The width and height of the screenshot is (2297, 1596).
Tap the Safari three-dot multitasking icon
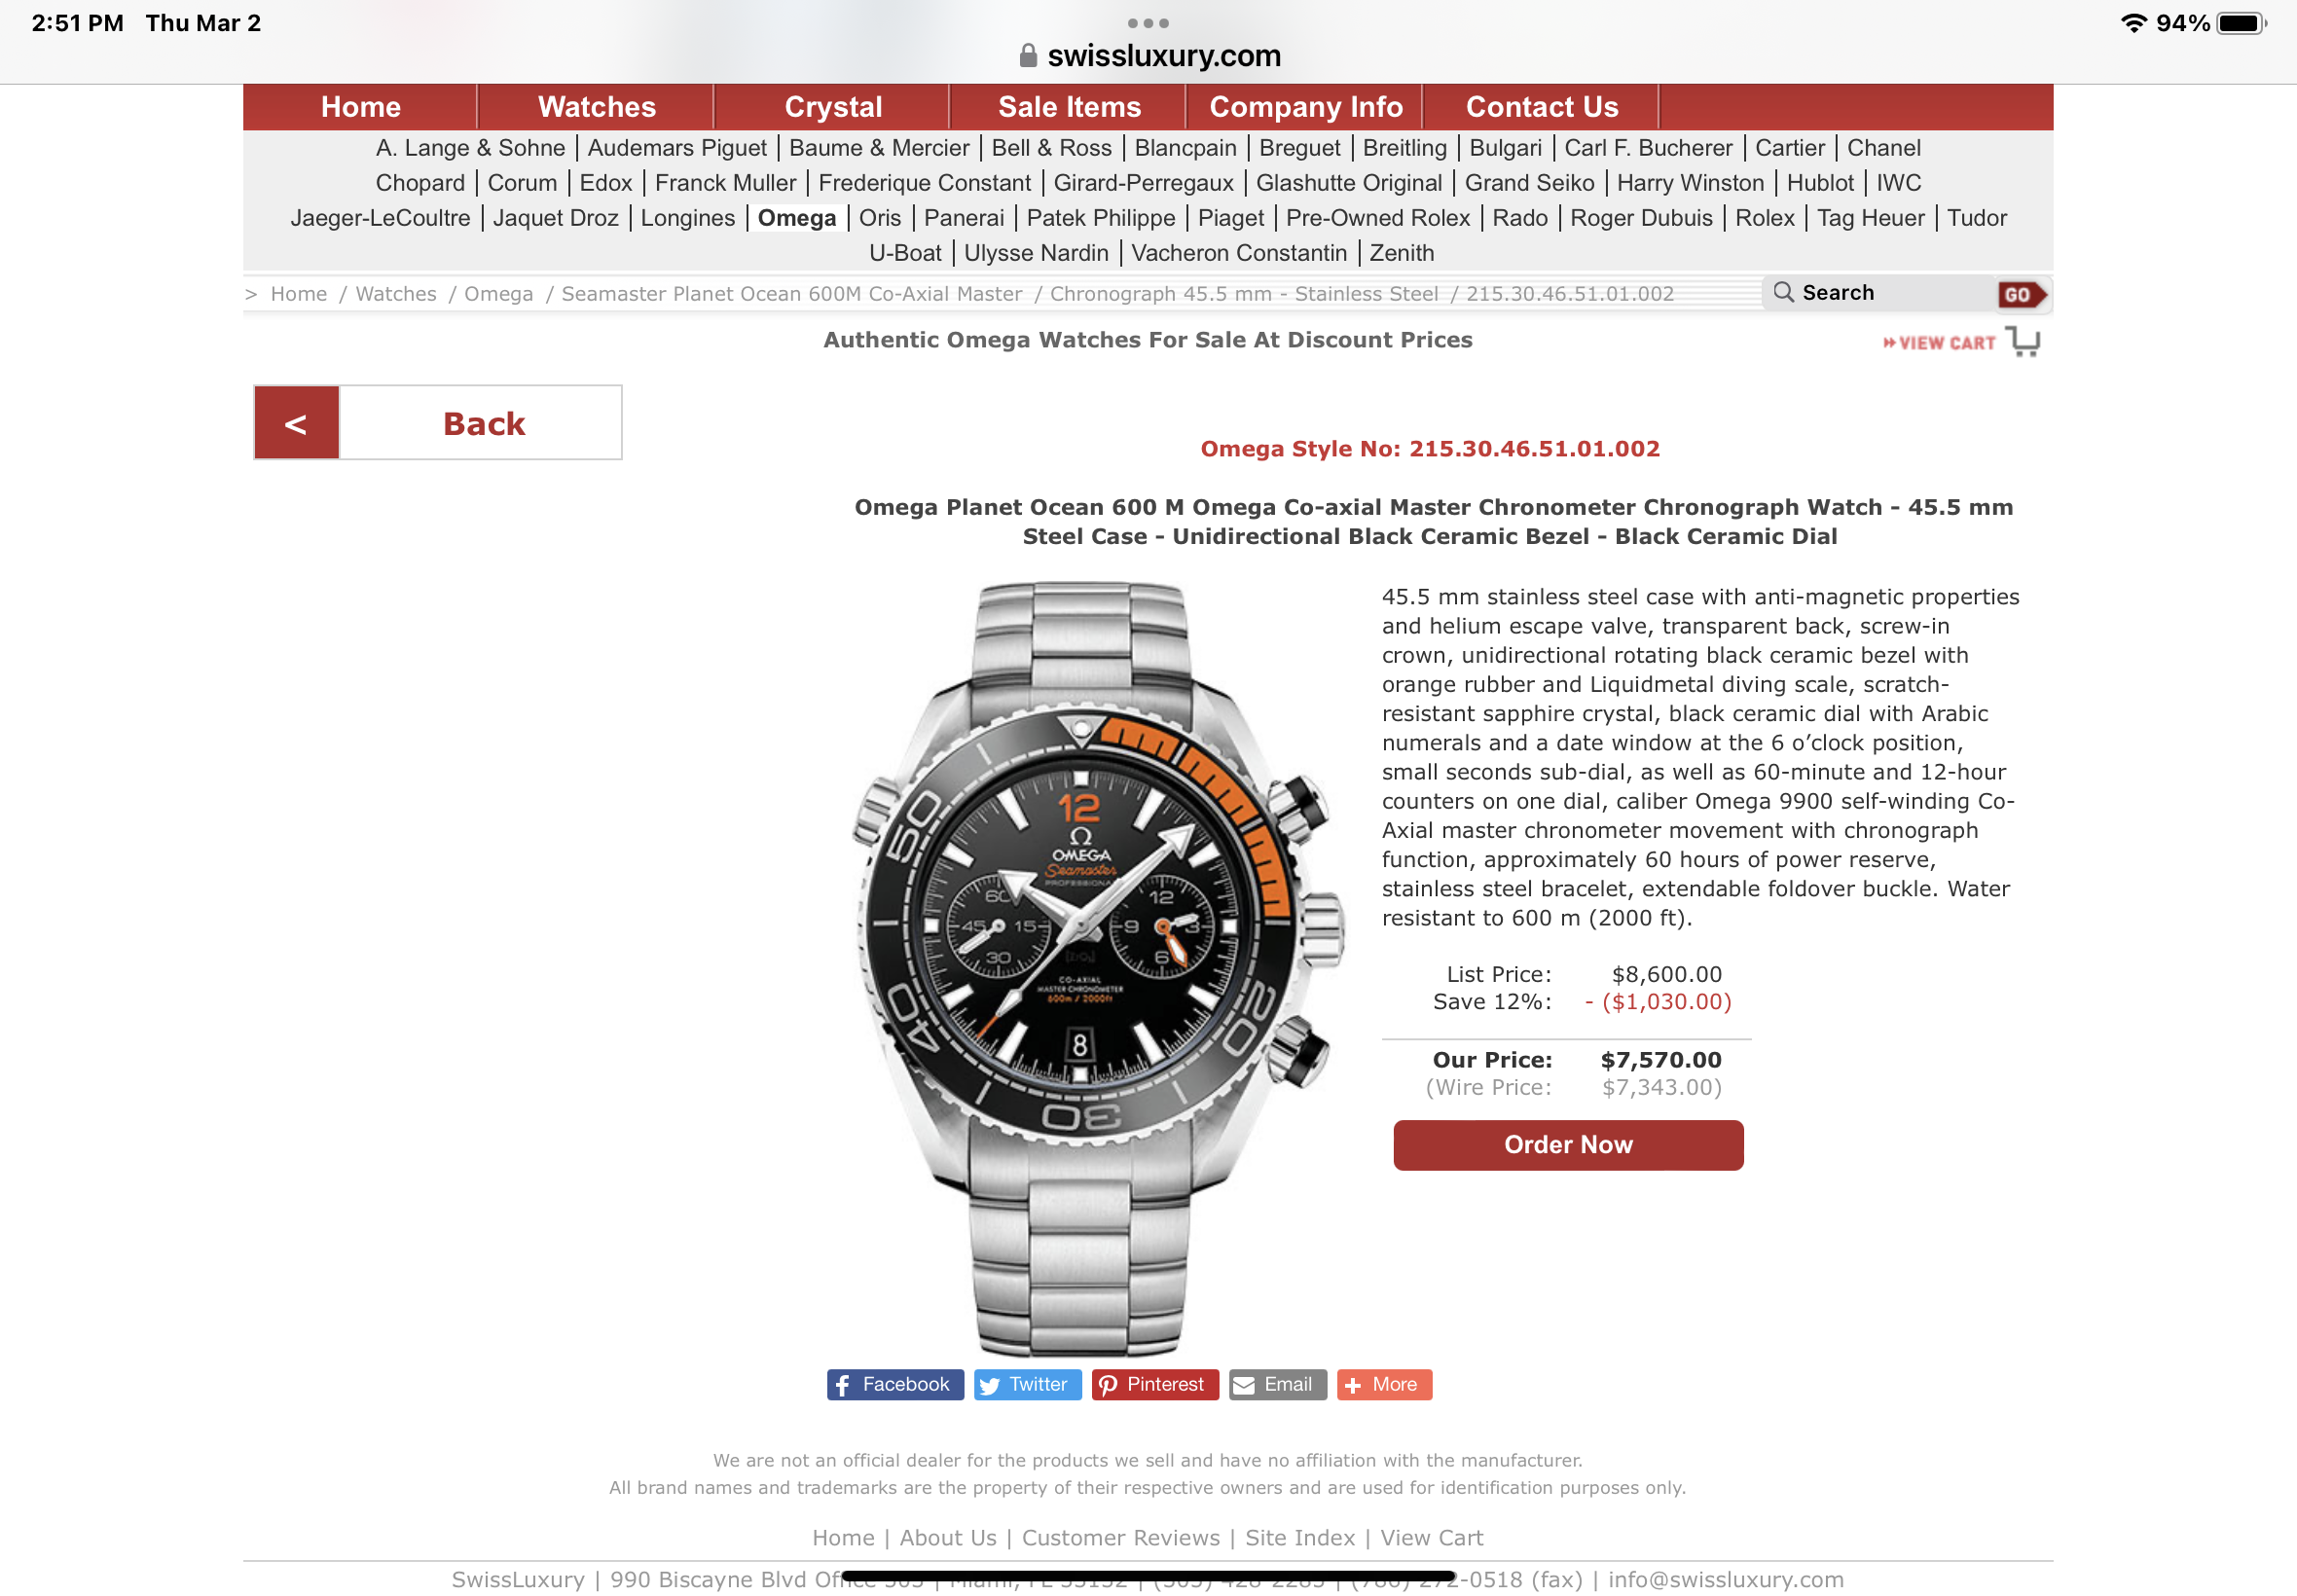point(1148,23)
